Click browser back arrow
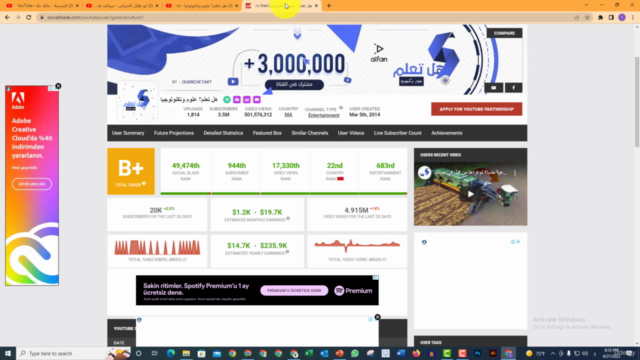640x360 pixels. pyautogui.click(x=7, y=18)
